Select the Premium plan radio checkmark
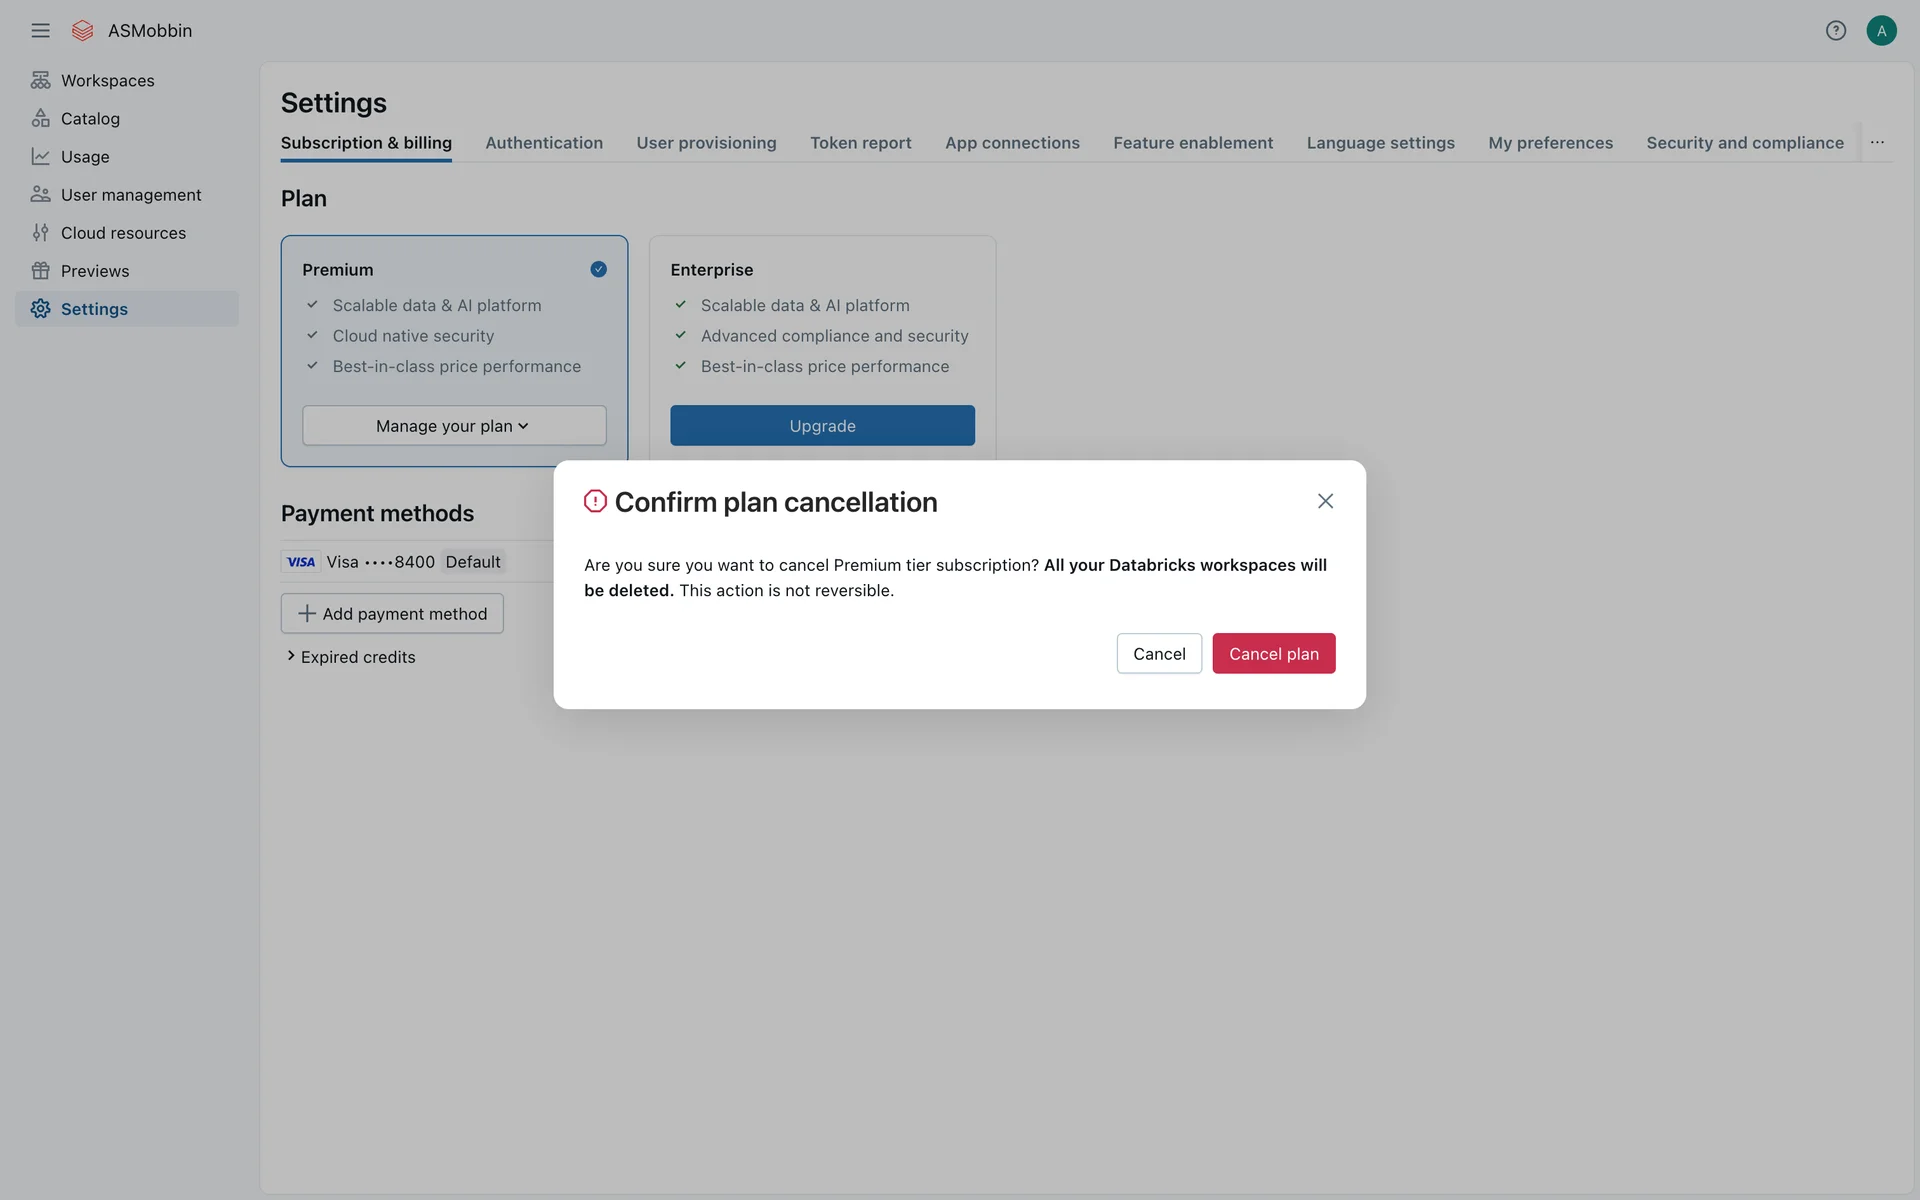This screenshot has height=1200, width=1920. tap(598, 269)
